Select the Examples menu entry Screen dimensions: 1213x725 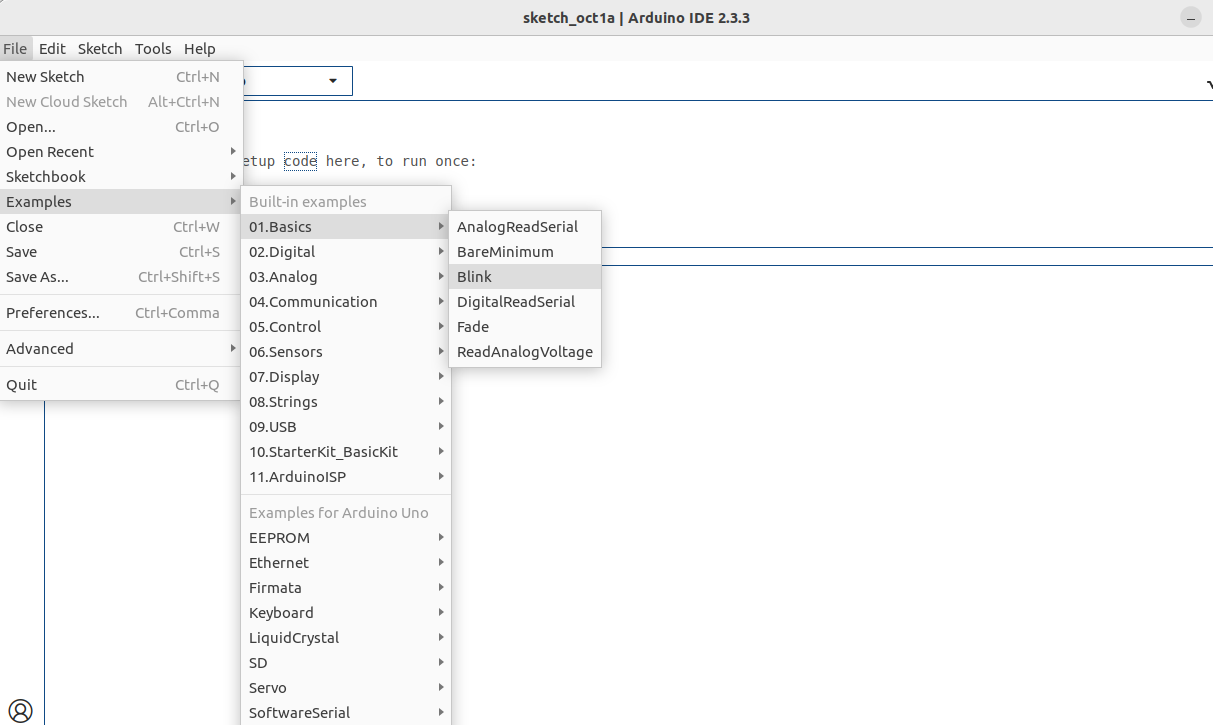point(121,202)
